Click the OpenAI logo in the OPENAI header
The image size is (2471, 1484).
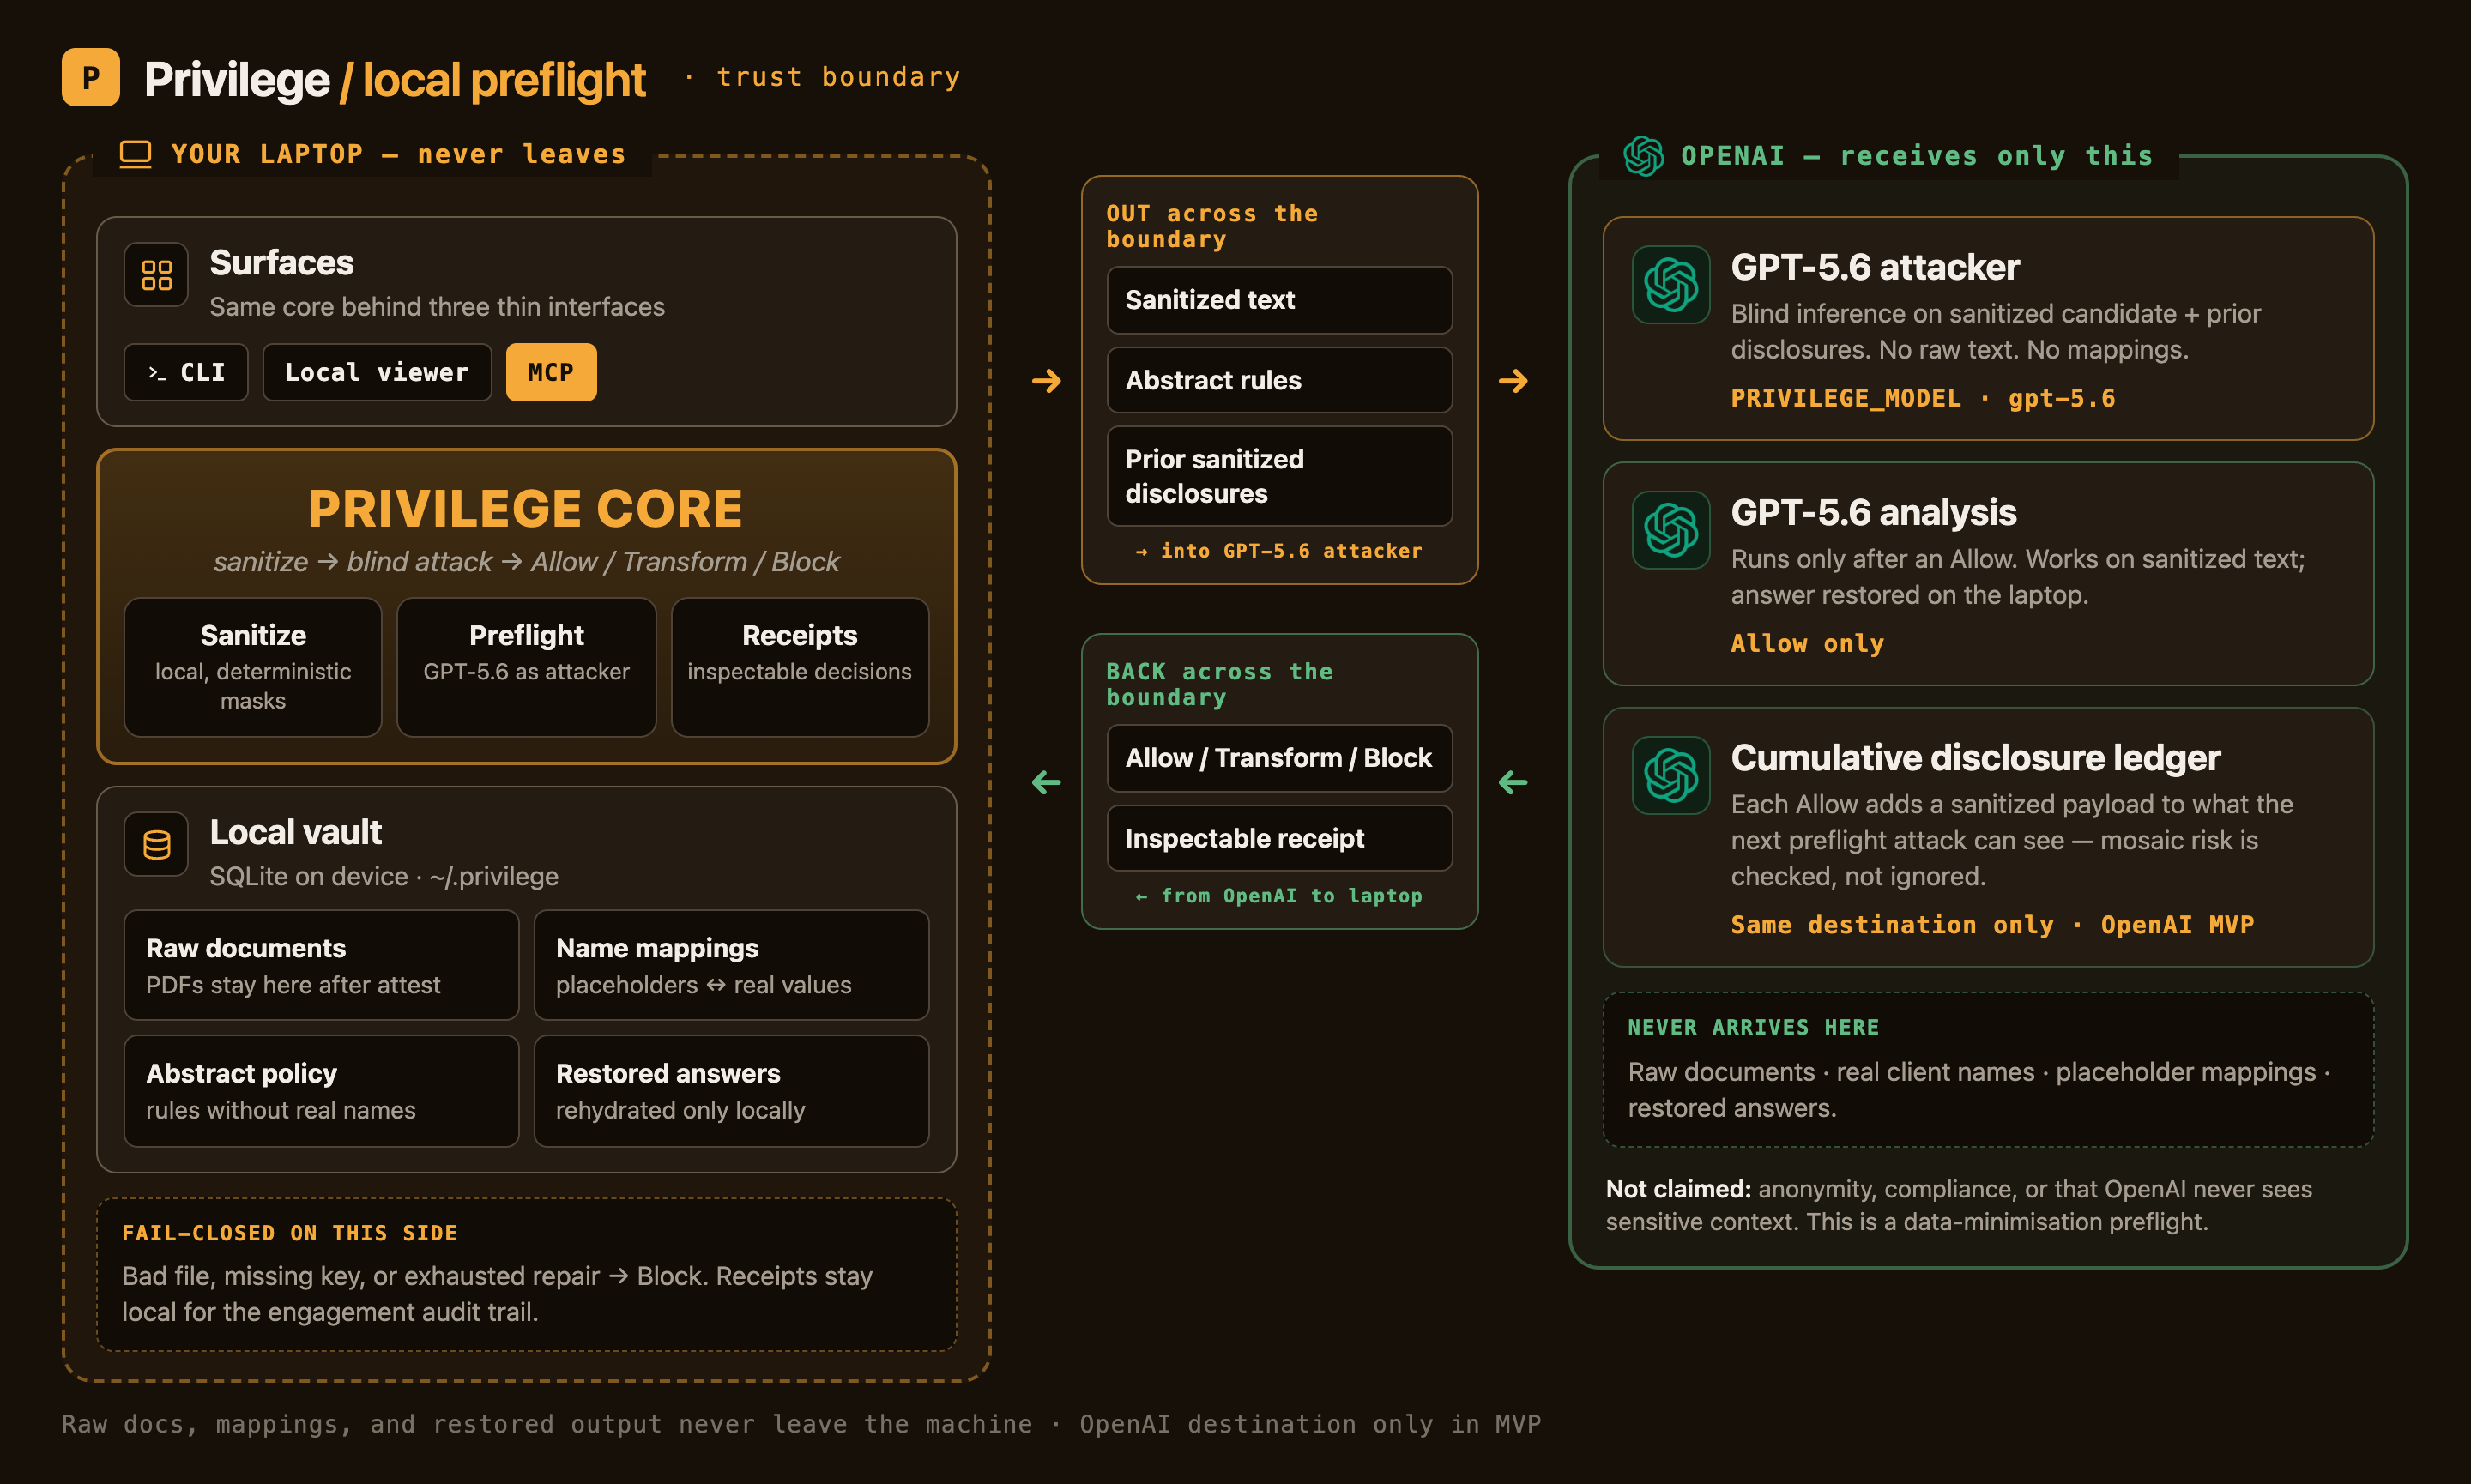click(x=1643, y=155)
